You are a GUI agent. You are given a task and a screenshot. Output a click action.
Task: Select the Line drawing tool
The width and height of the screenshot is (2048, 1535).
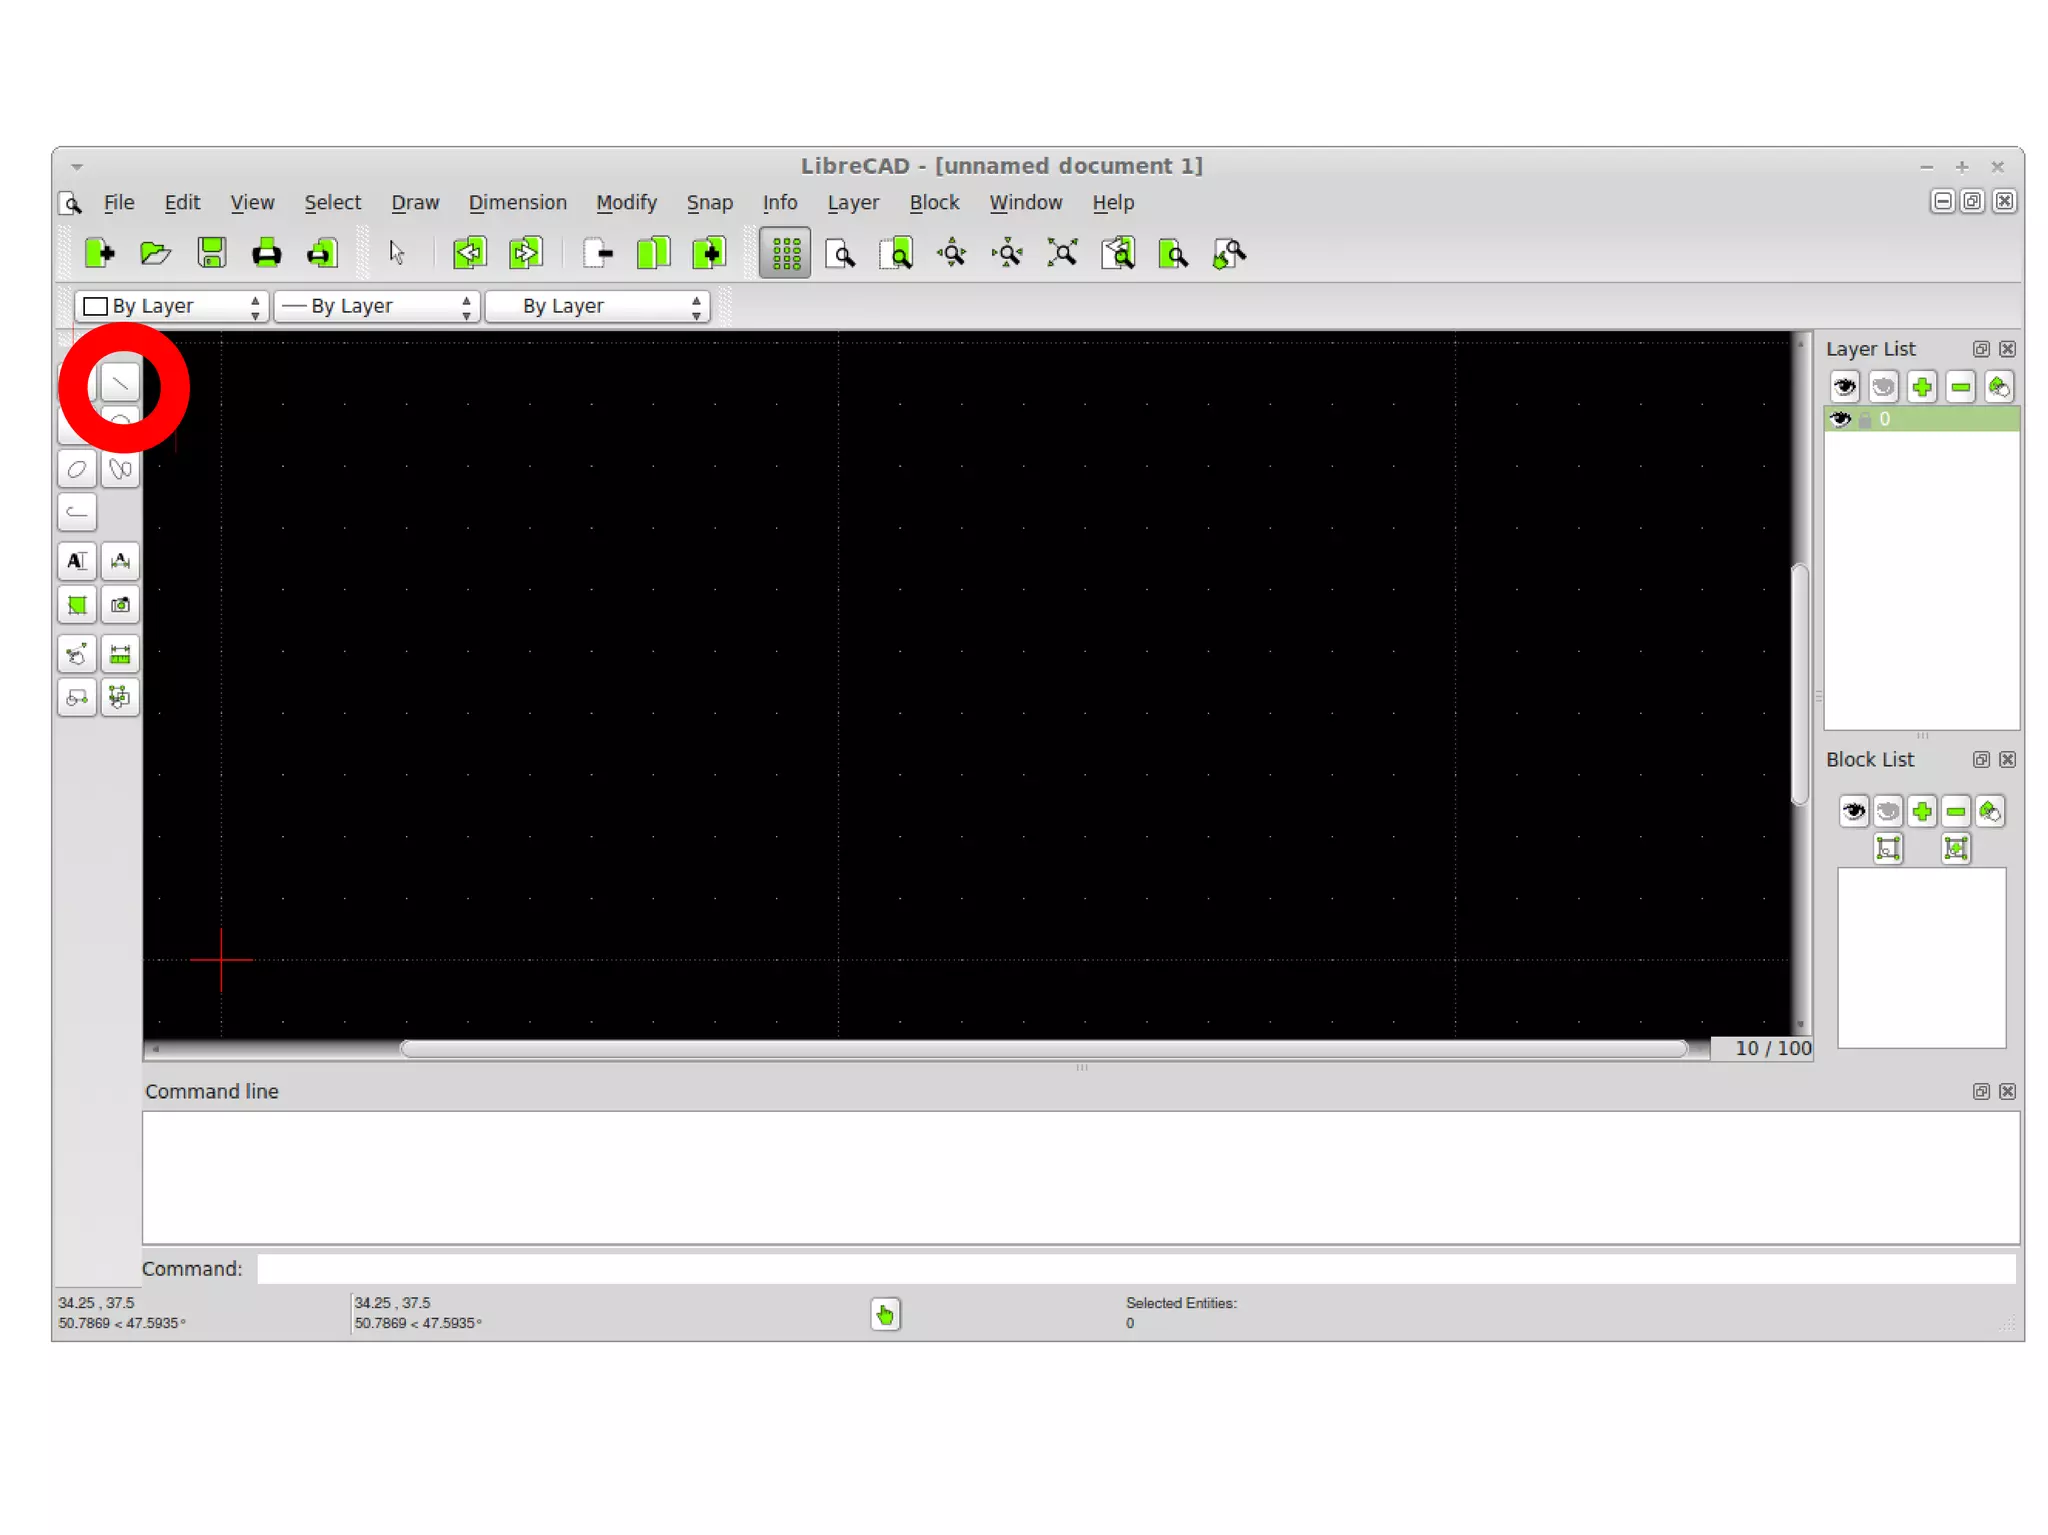(x=119, y=384)
